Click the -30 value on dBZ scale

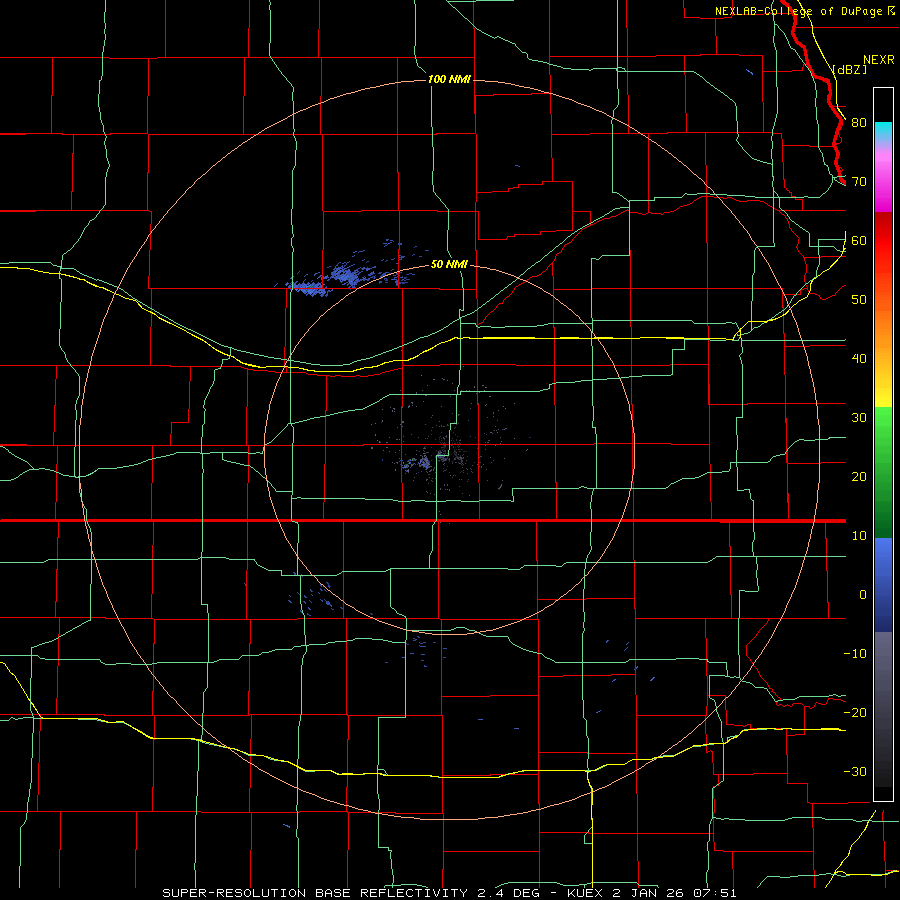pos(855,772)
